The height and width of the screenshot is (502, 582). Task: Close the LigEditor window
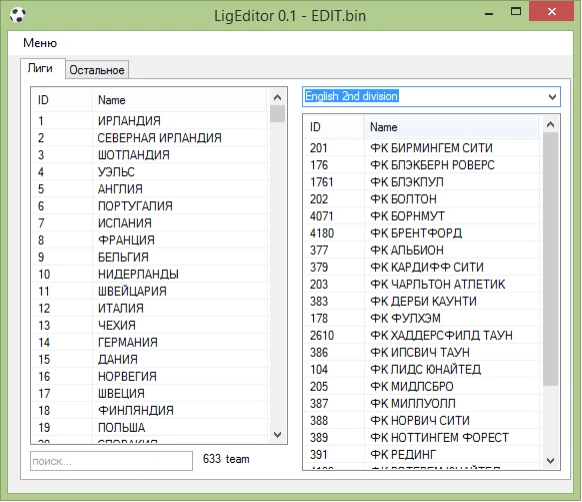(x=552, y=12)
